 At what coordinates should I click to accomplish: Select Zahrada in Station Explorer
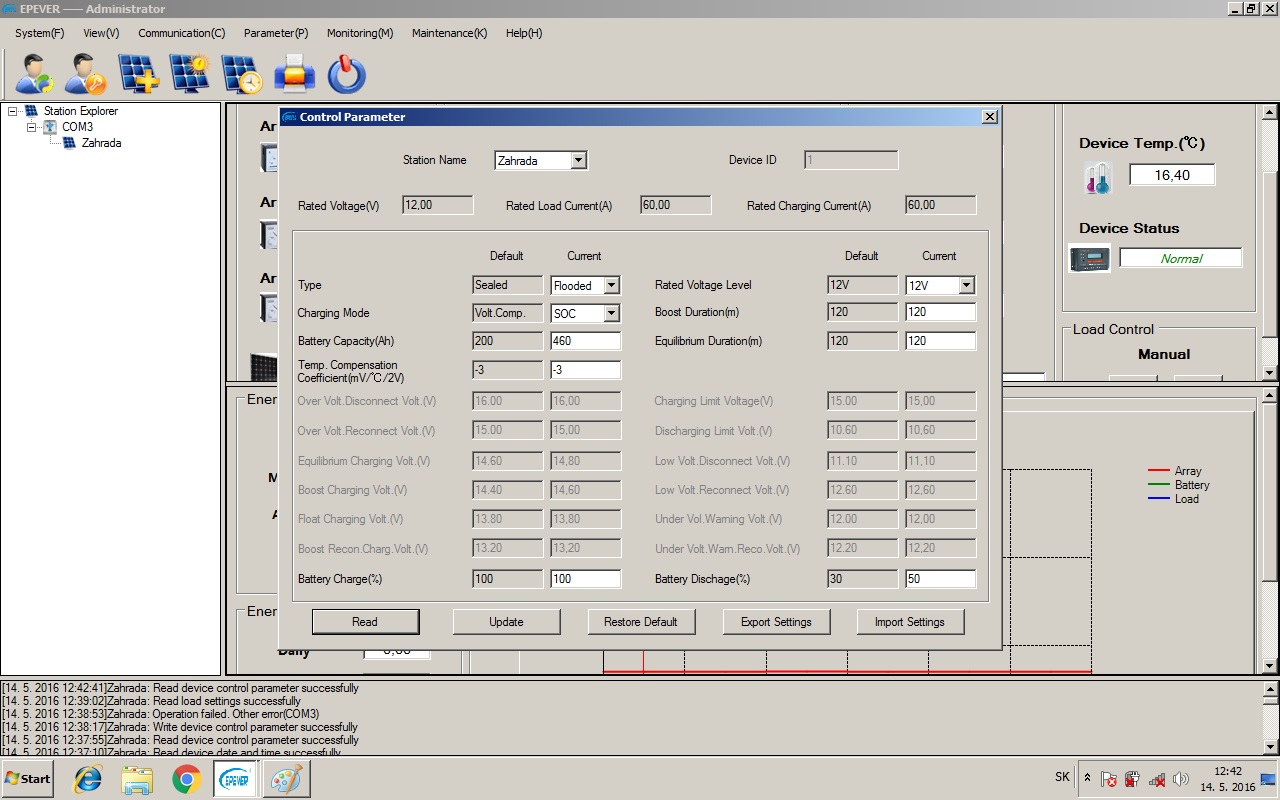coord(101,143)
